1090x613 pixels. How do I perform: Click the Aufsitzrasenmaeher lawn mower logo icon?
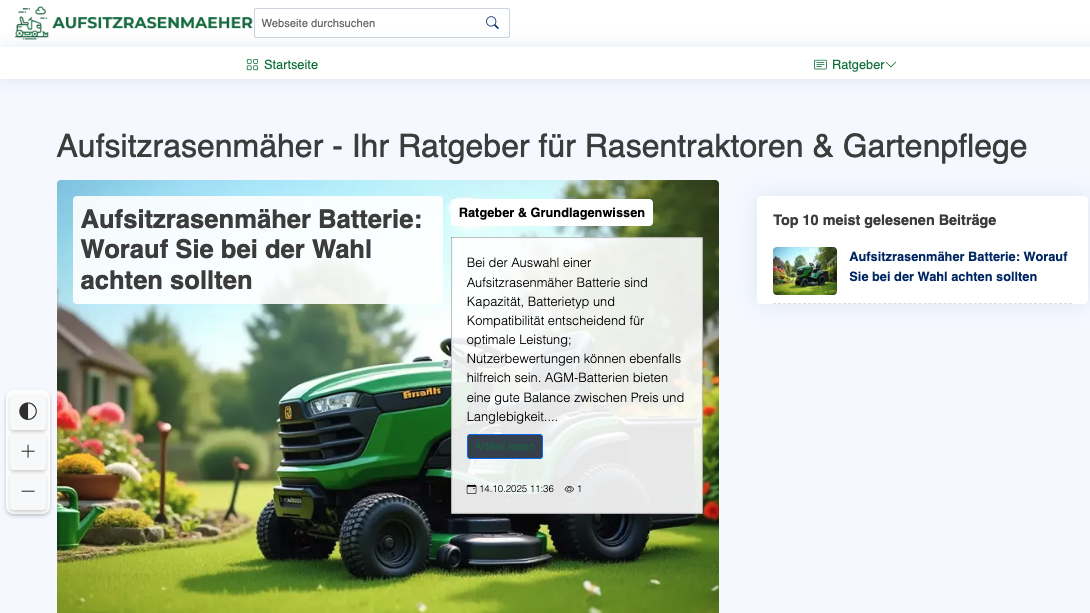(x=31, y=22)
